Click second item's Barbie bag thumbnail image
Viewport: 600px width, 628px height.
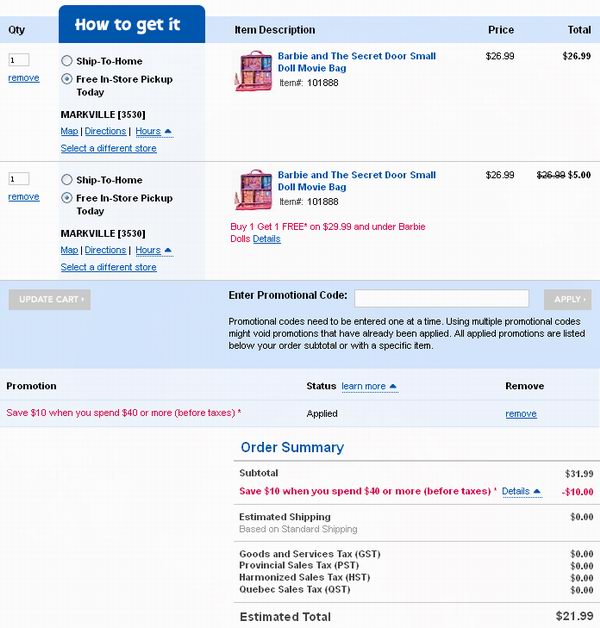coord(254,190)
